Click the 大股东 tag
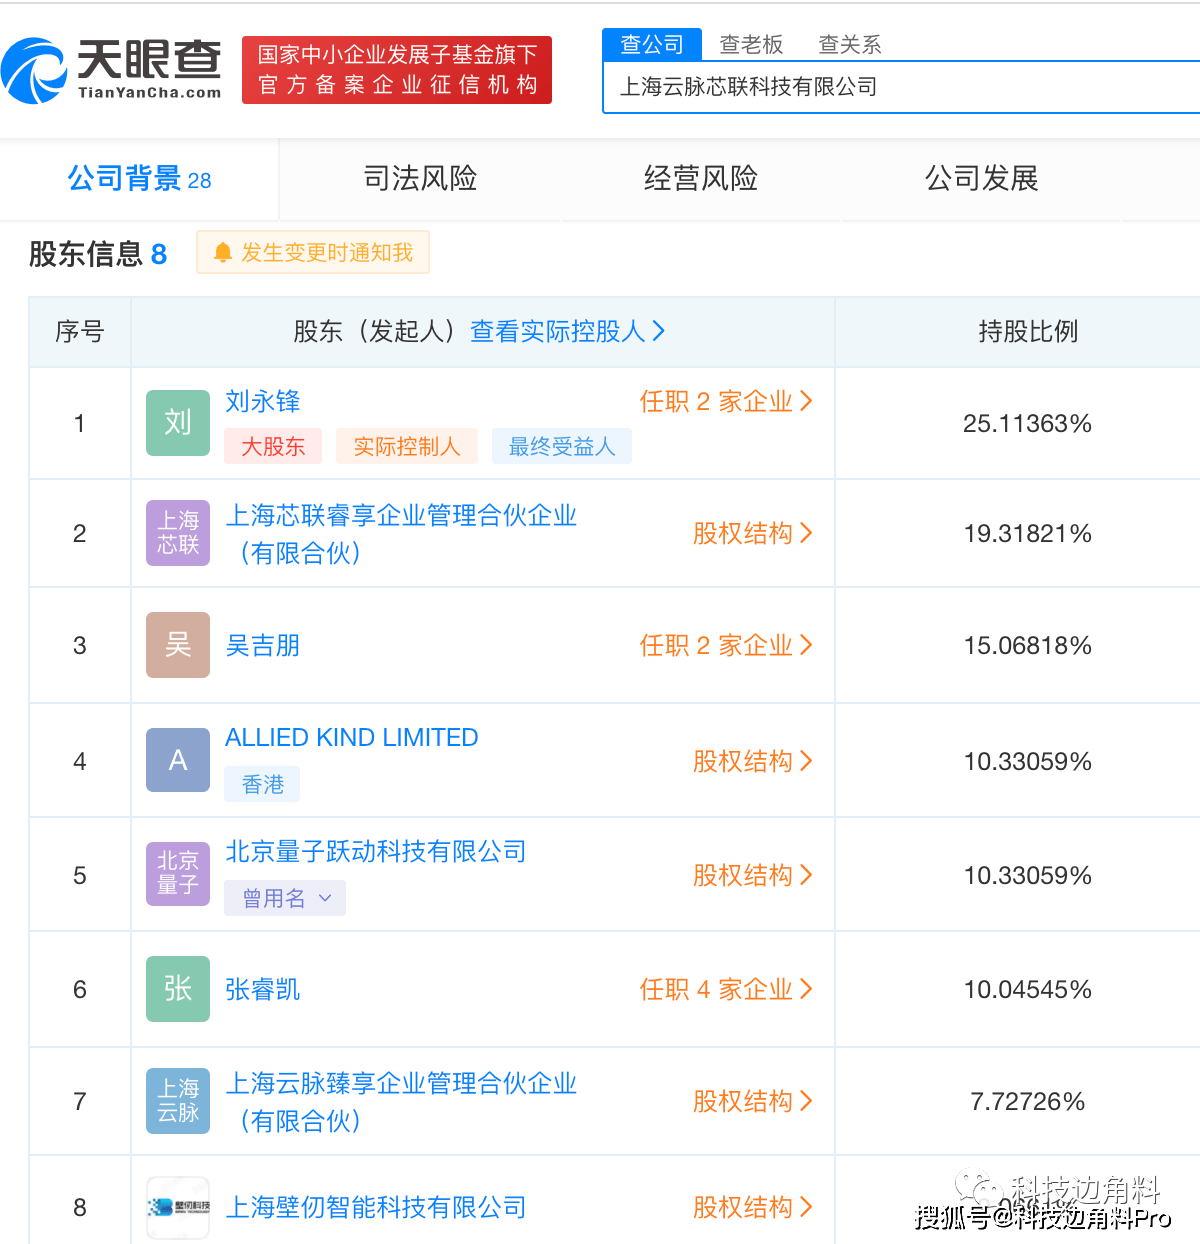 [x=273, y=446]
